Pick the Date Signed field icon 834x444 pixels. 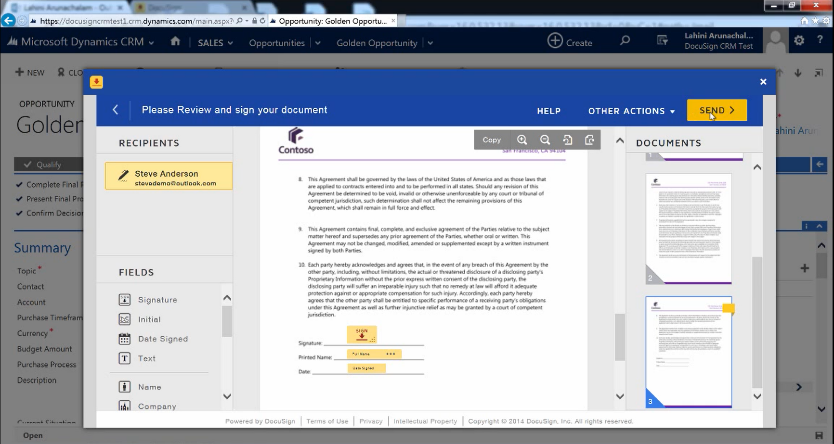point(124,339)
